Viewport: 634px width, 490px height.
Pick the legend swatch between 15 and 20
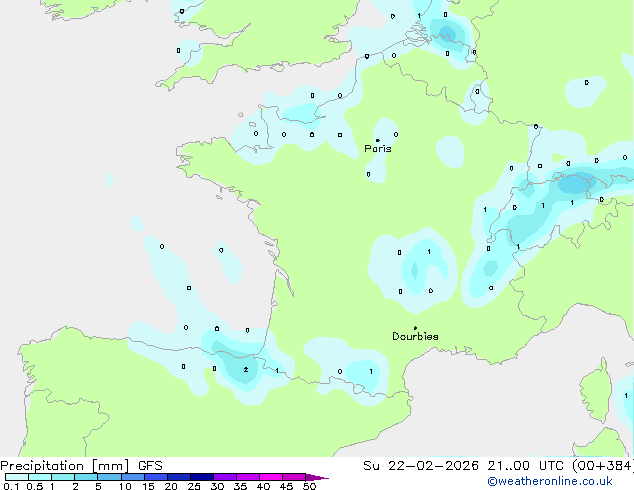pos(156,477)
